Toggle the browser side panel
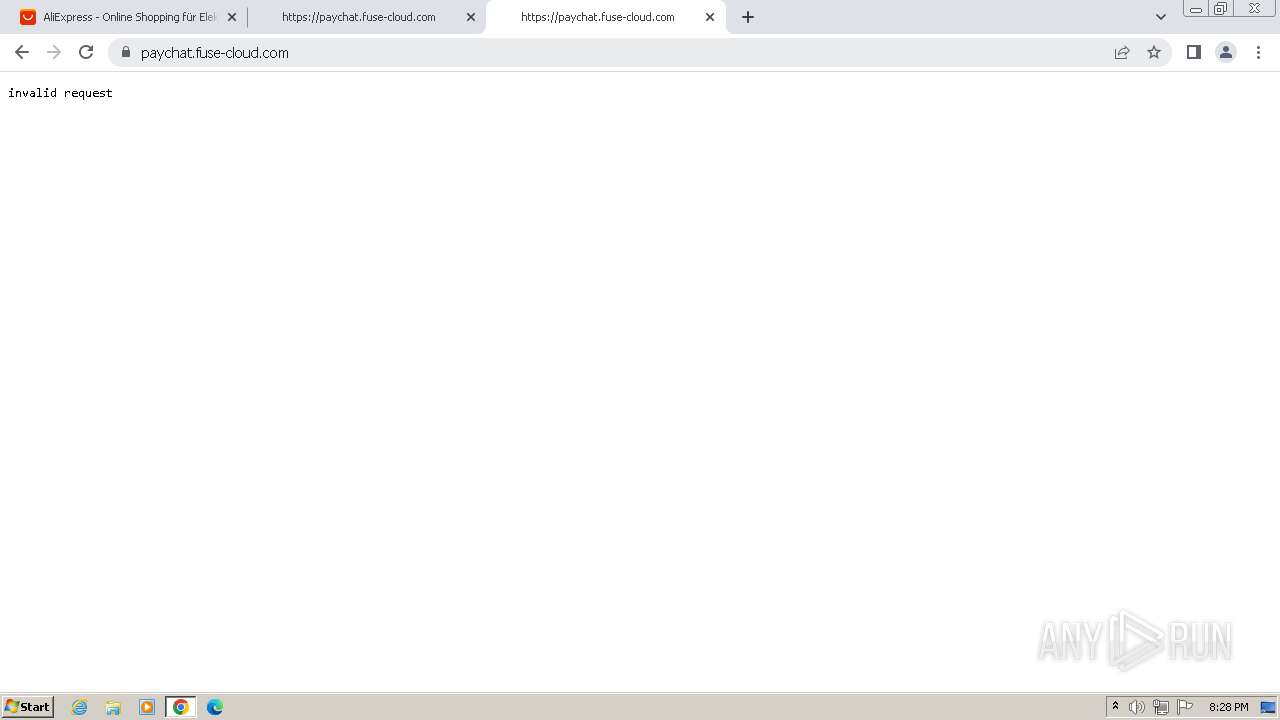The width and height of the screenshot is (1280, 720). tap(1193, 52)
